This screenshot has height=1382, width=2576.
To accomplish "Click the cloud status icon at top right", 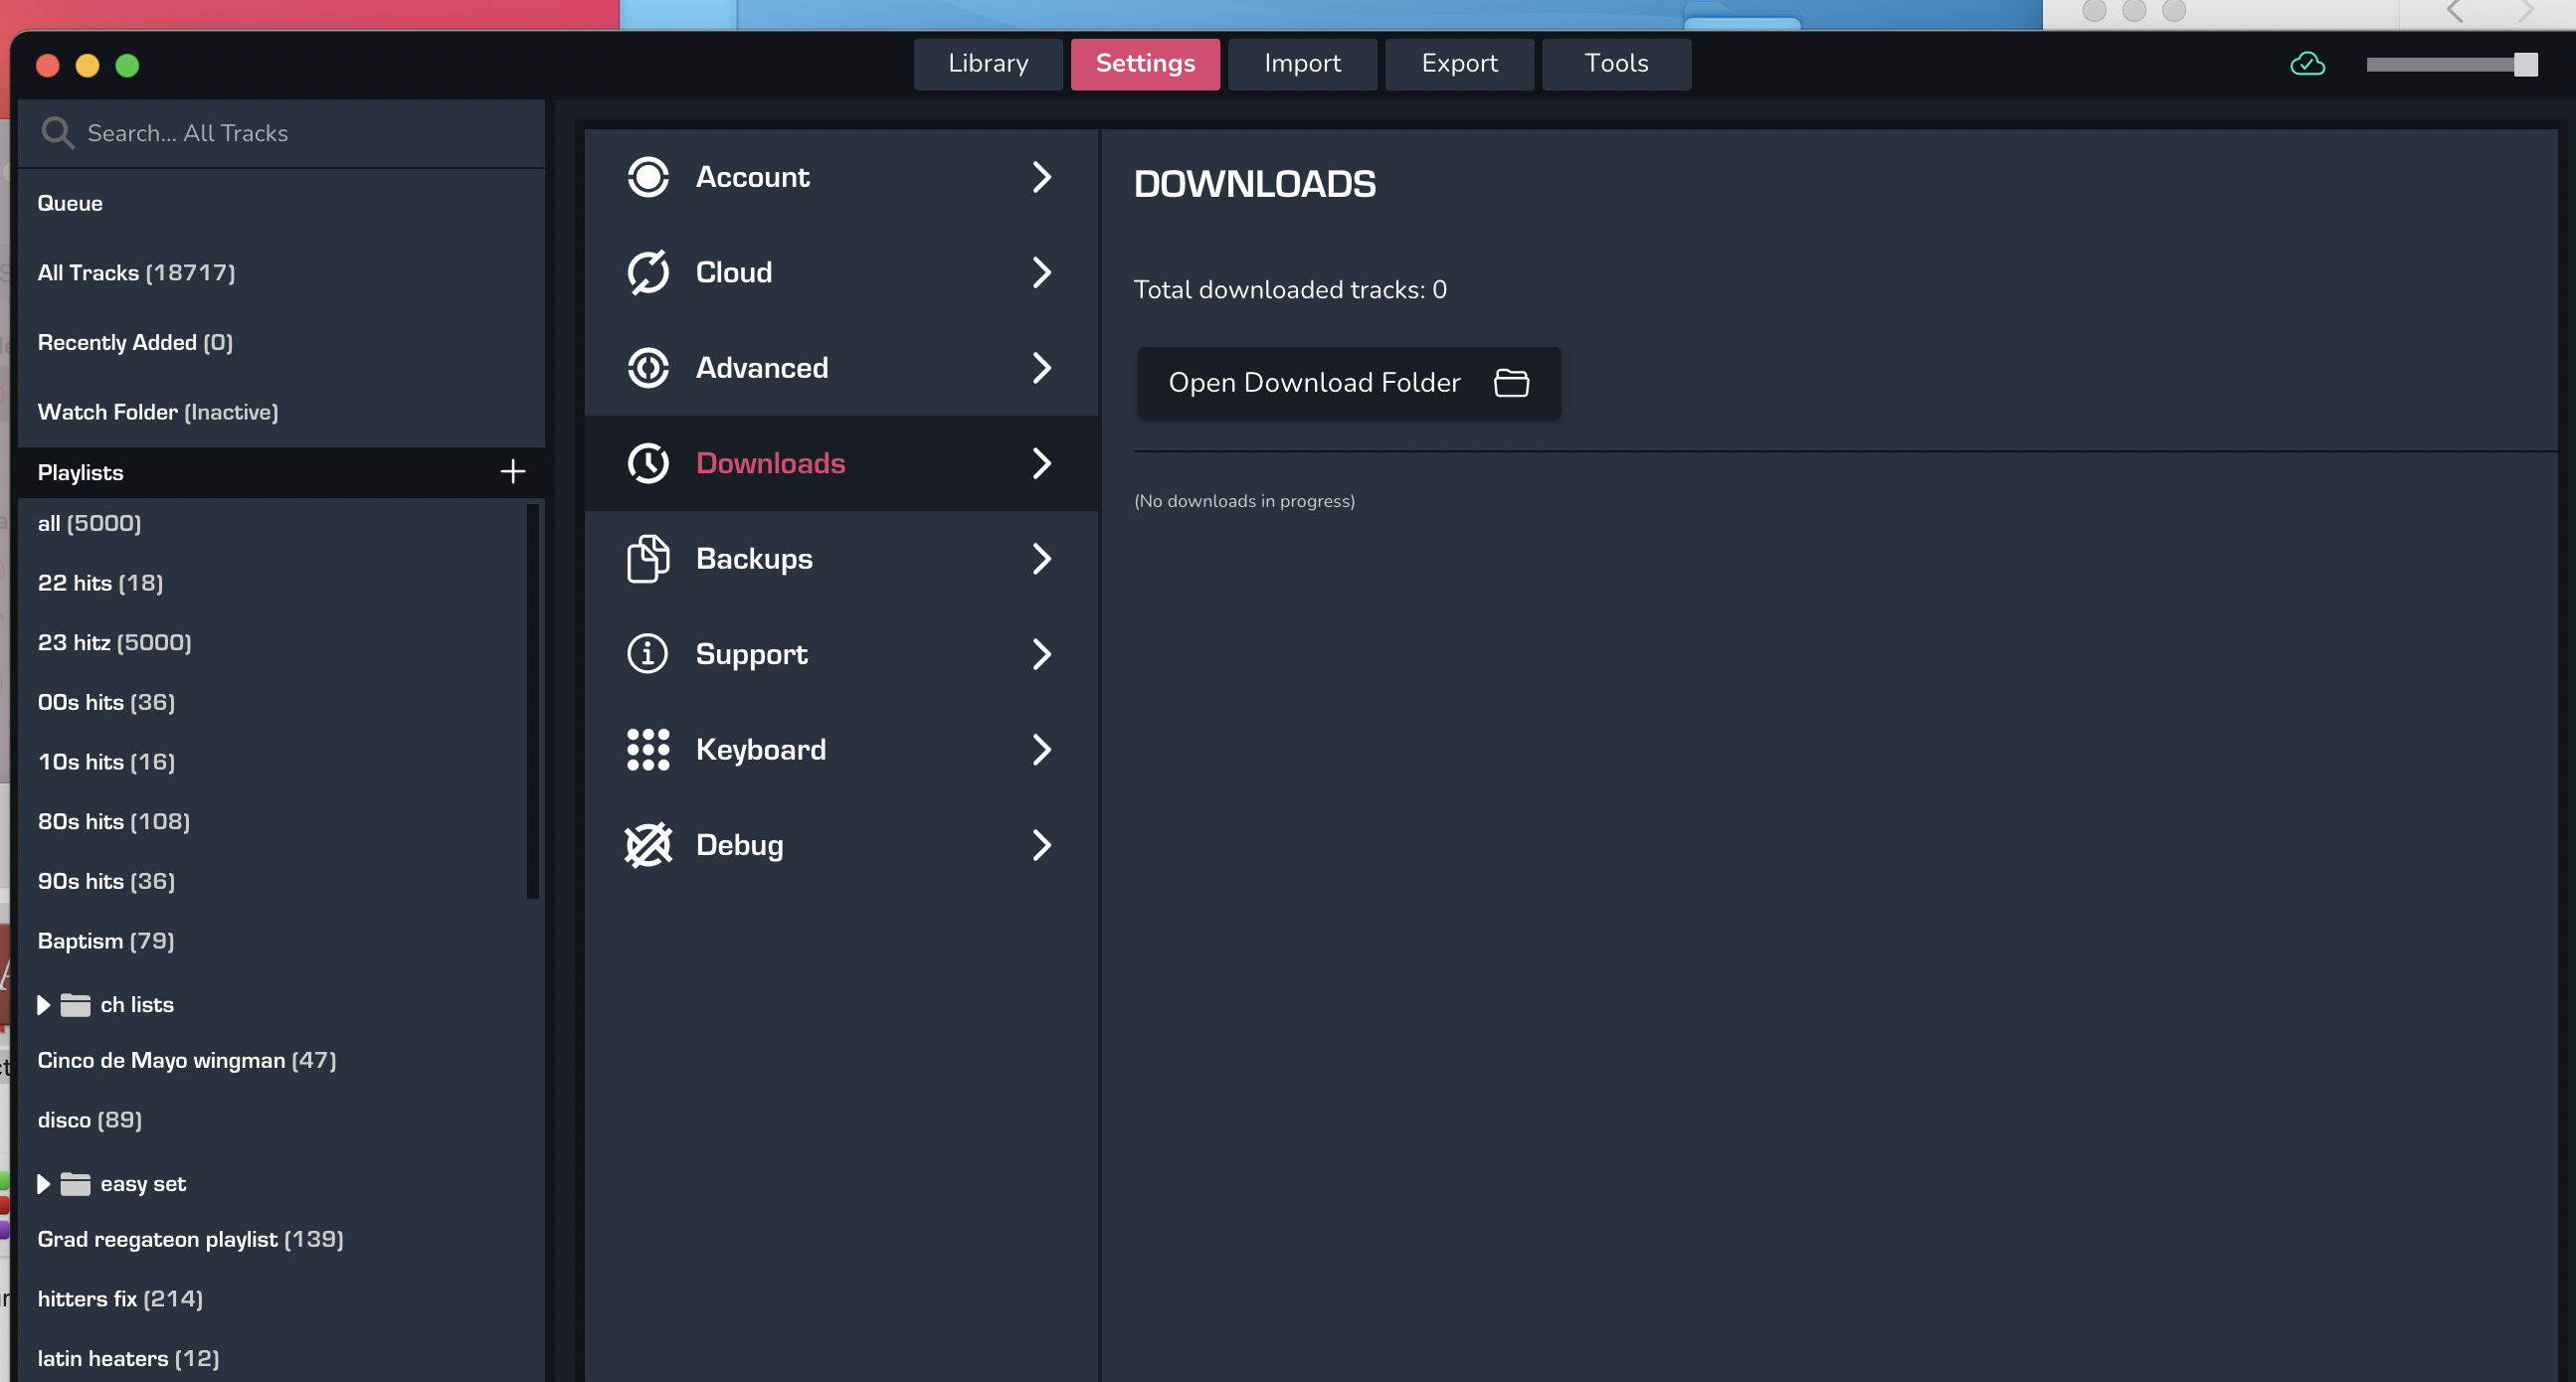I will click(x=2307, y=64).
